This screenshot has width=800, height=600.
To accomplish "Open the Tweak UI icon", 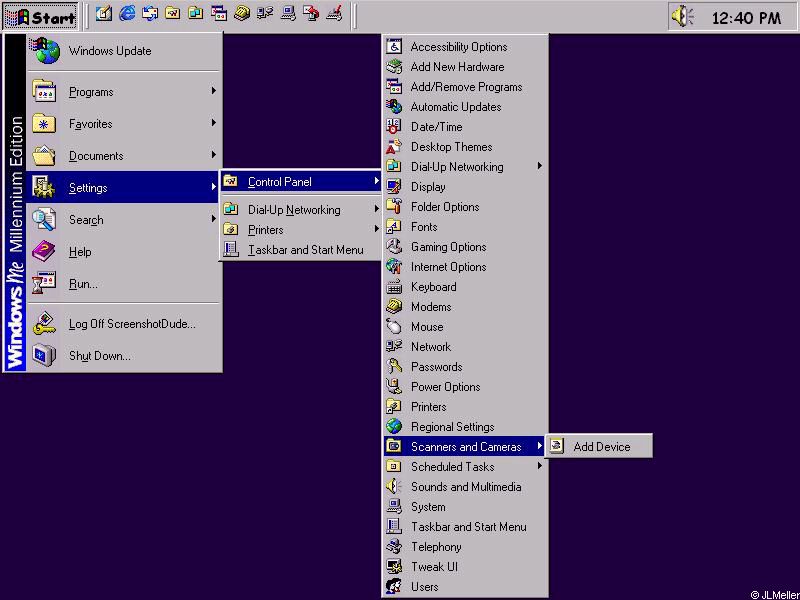I will (394, 566).
